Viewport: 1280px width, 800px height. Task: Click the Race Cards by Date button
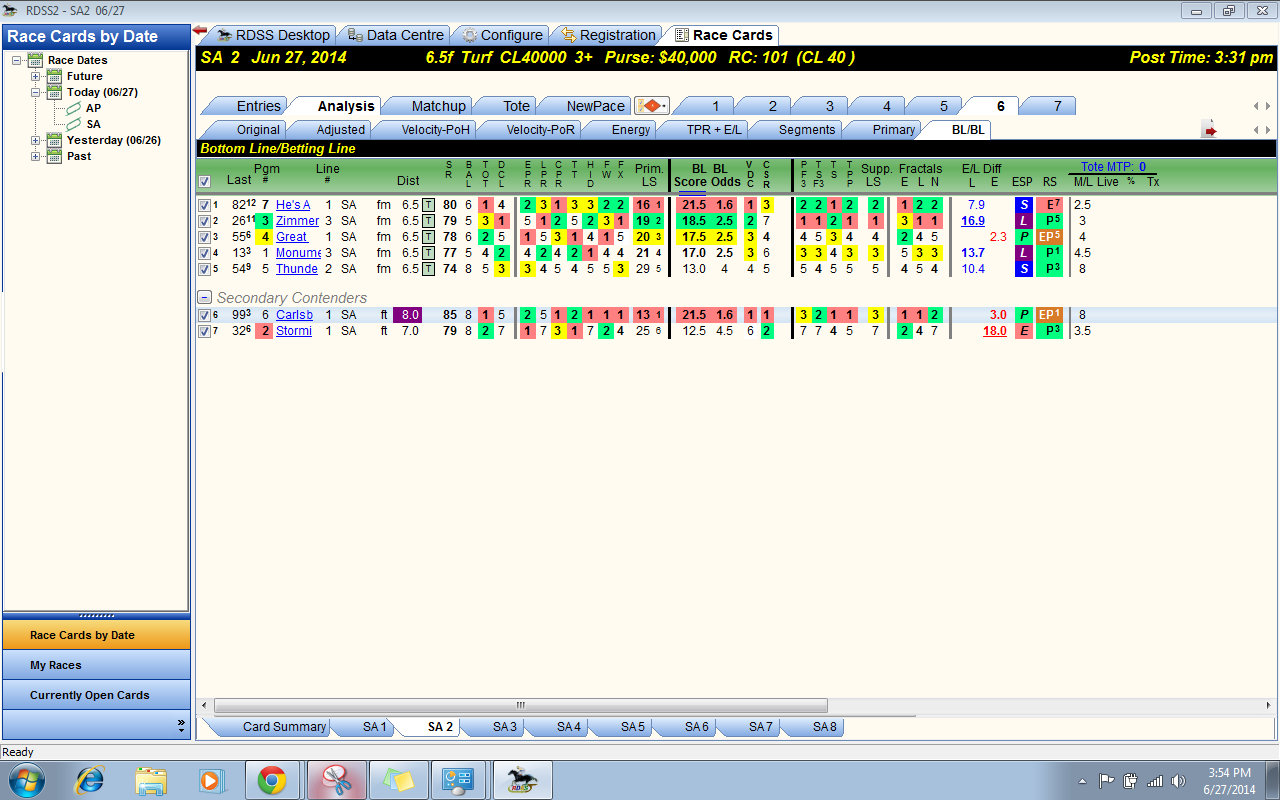(x=96, y=635)
